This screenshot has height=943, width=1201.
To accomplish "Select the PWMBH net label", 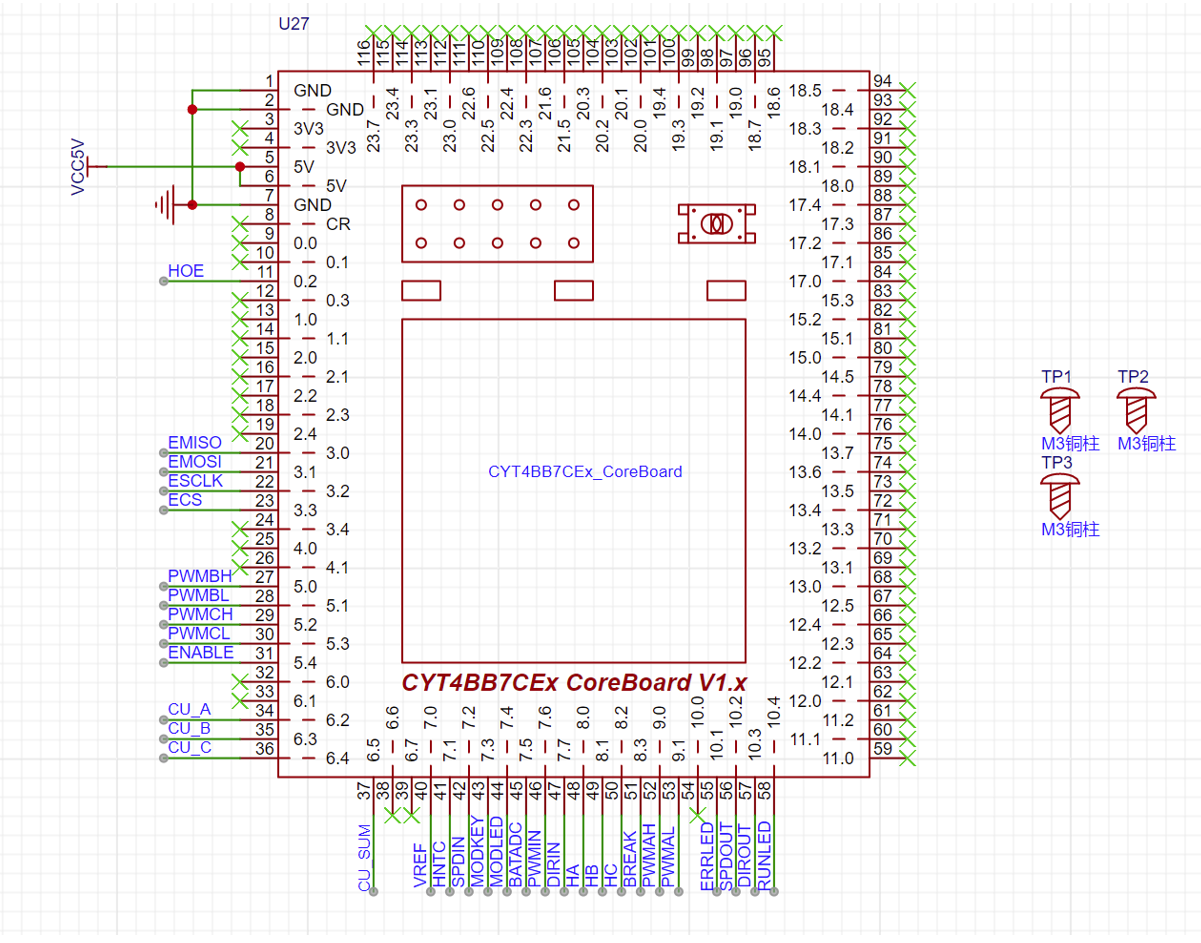I will [x=199, y=577].
